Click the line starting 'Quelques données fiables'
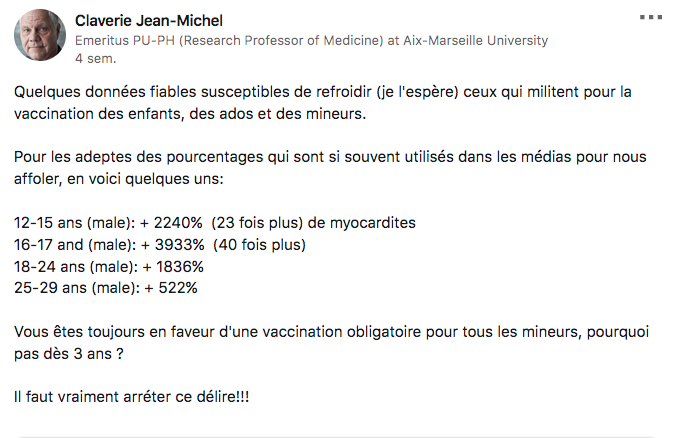Screen dimensions: 675x438 coord(322,92)
